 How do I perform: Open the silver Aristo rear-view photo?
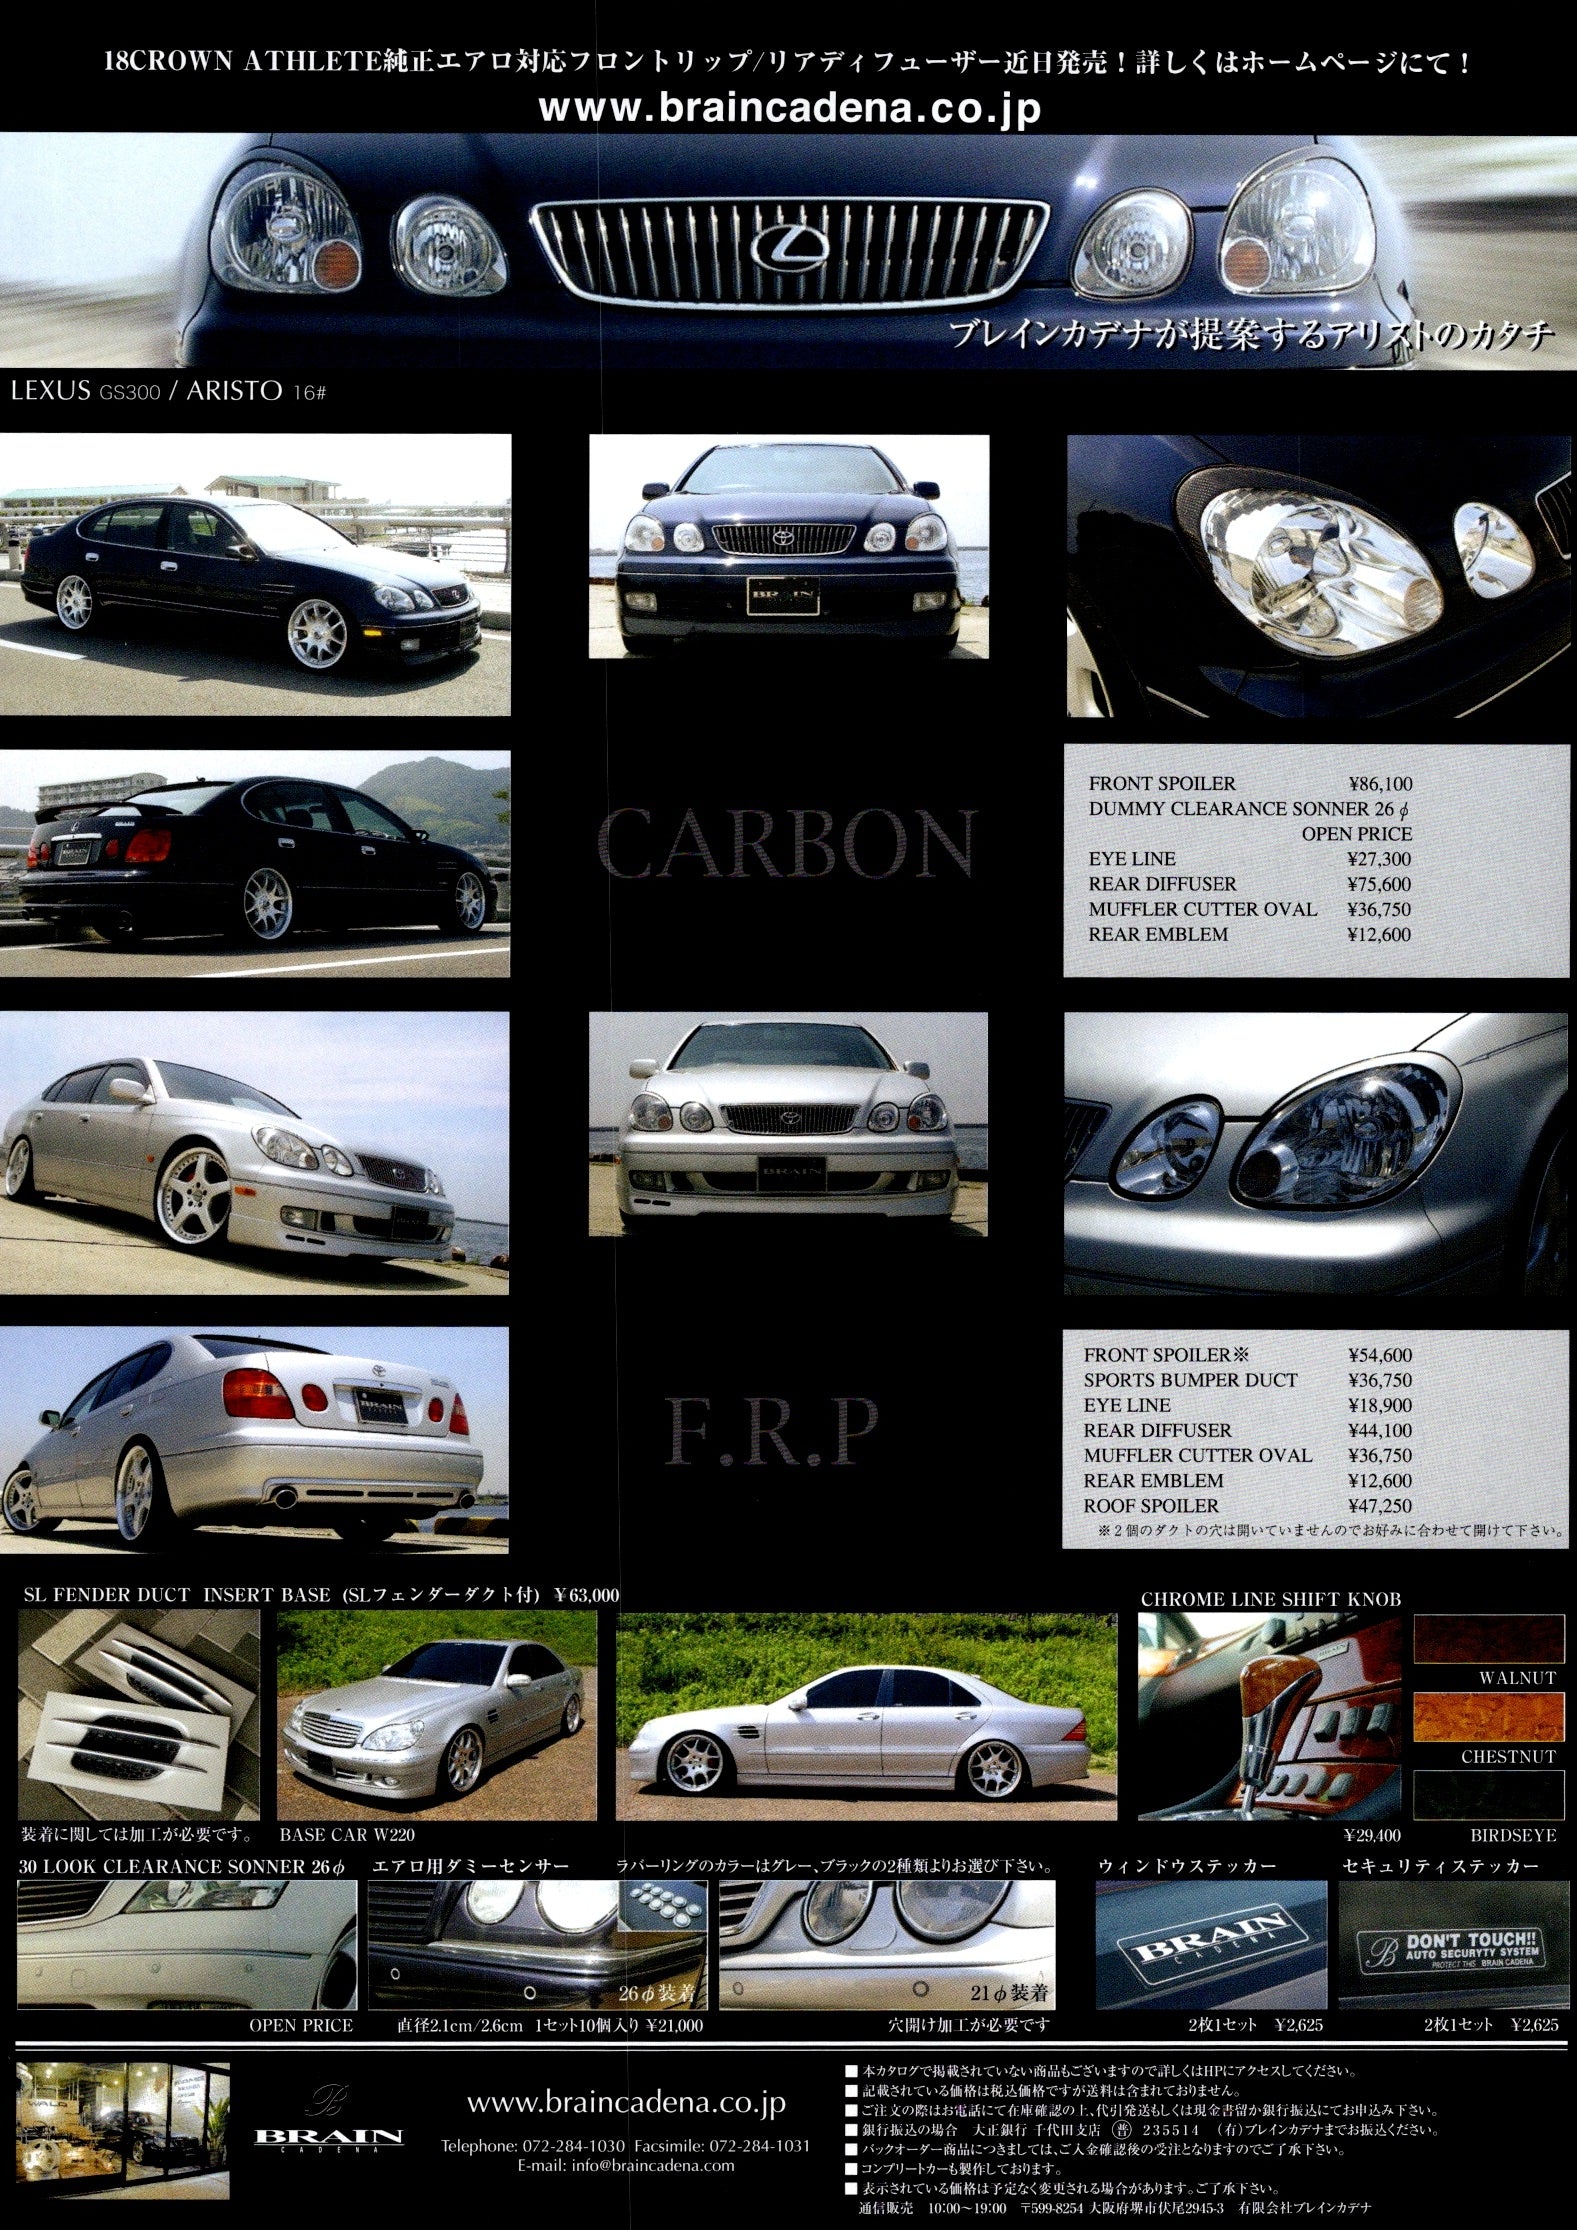tap(254, 1440)
